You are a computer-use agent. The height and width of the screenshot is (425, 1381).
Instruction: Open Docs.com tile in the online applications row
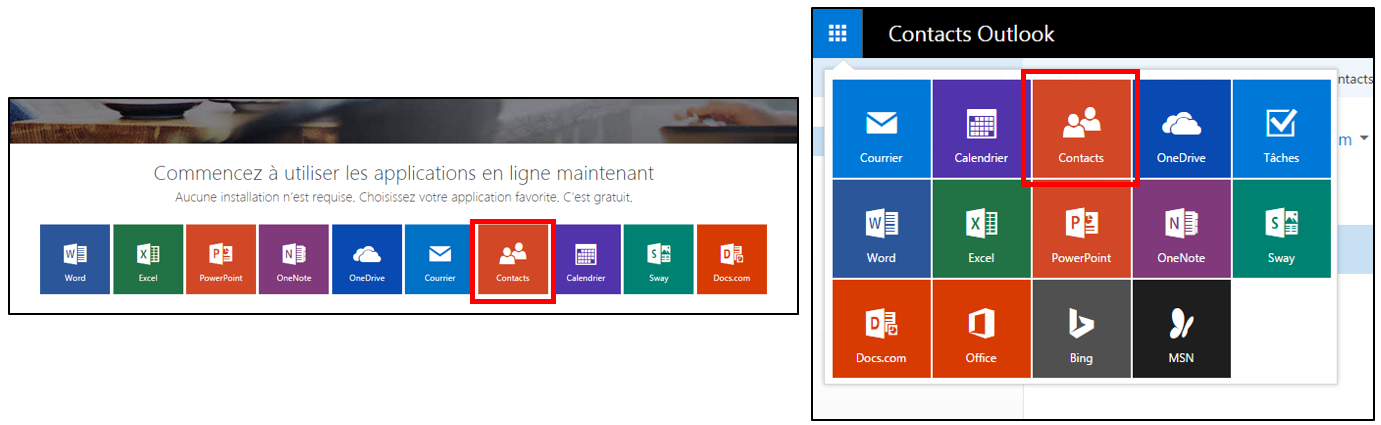tap(732, 259)
